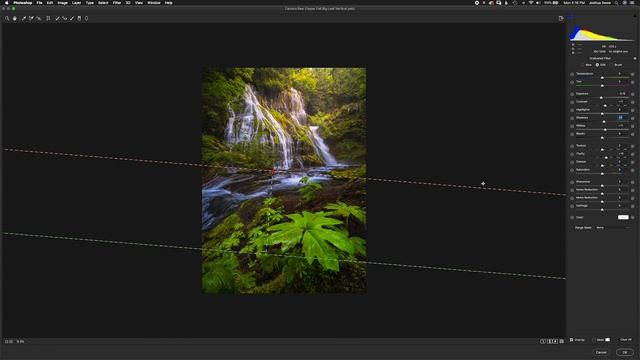
Task: Click the plus icon beside Clarity
Action: point(633,154)
